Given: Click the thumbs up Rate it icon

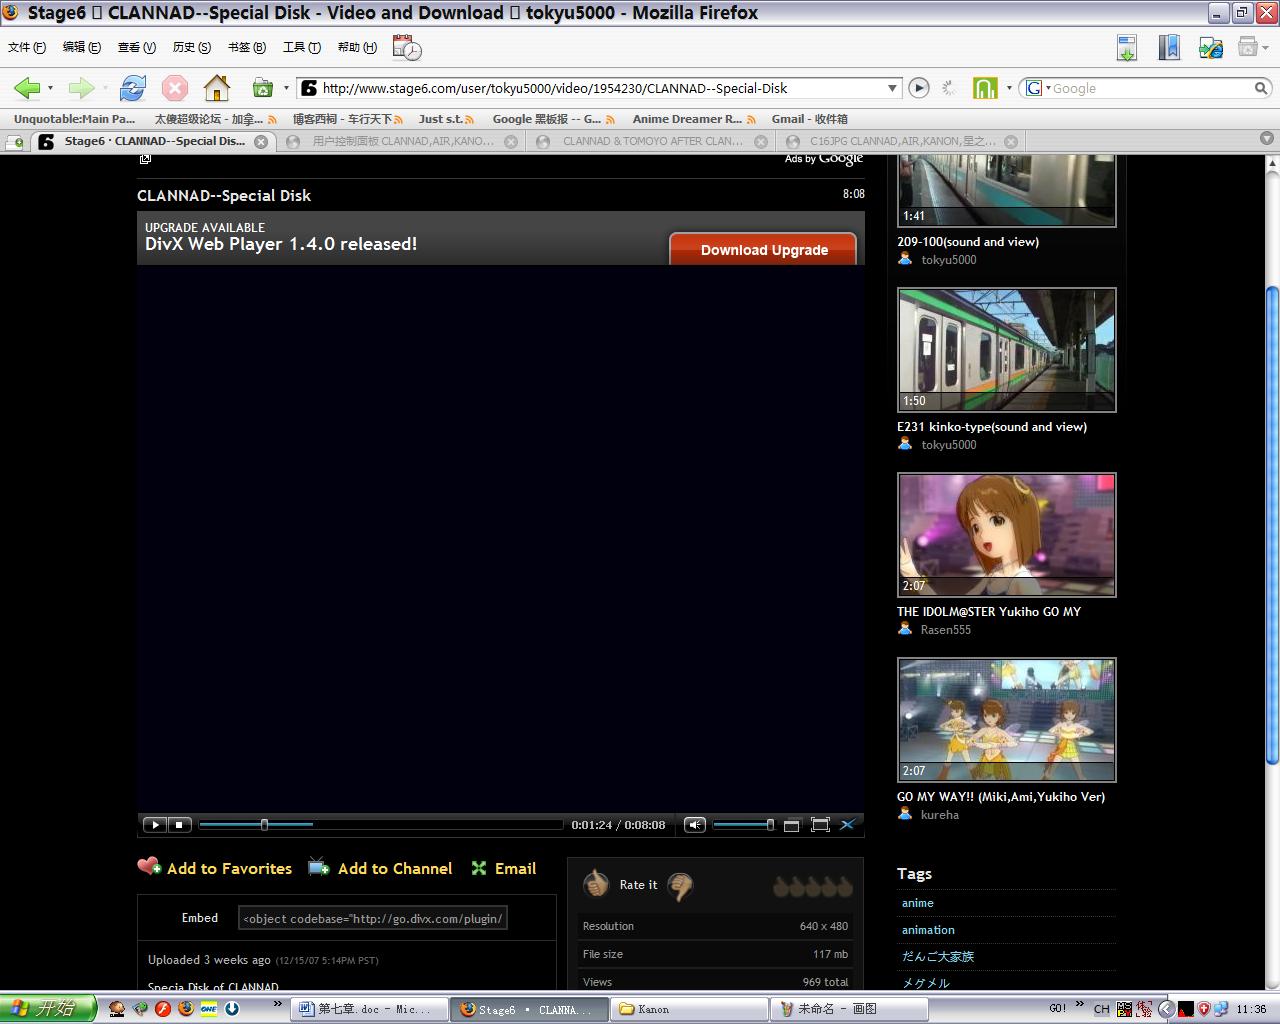Looking at the screenshot, I should [x=596, y=884].
